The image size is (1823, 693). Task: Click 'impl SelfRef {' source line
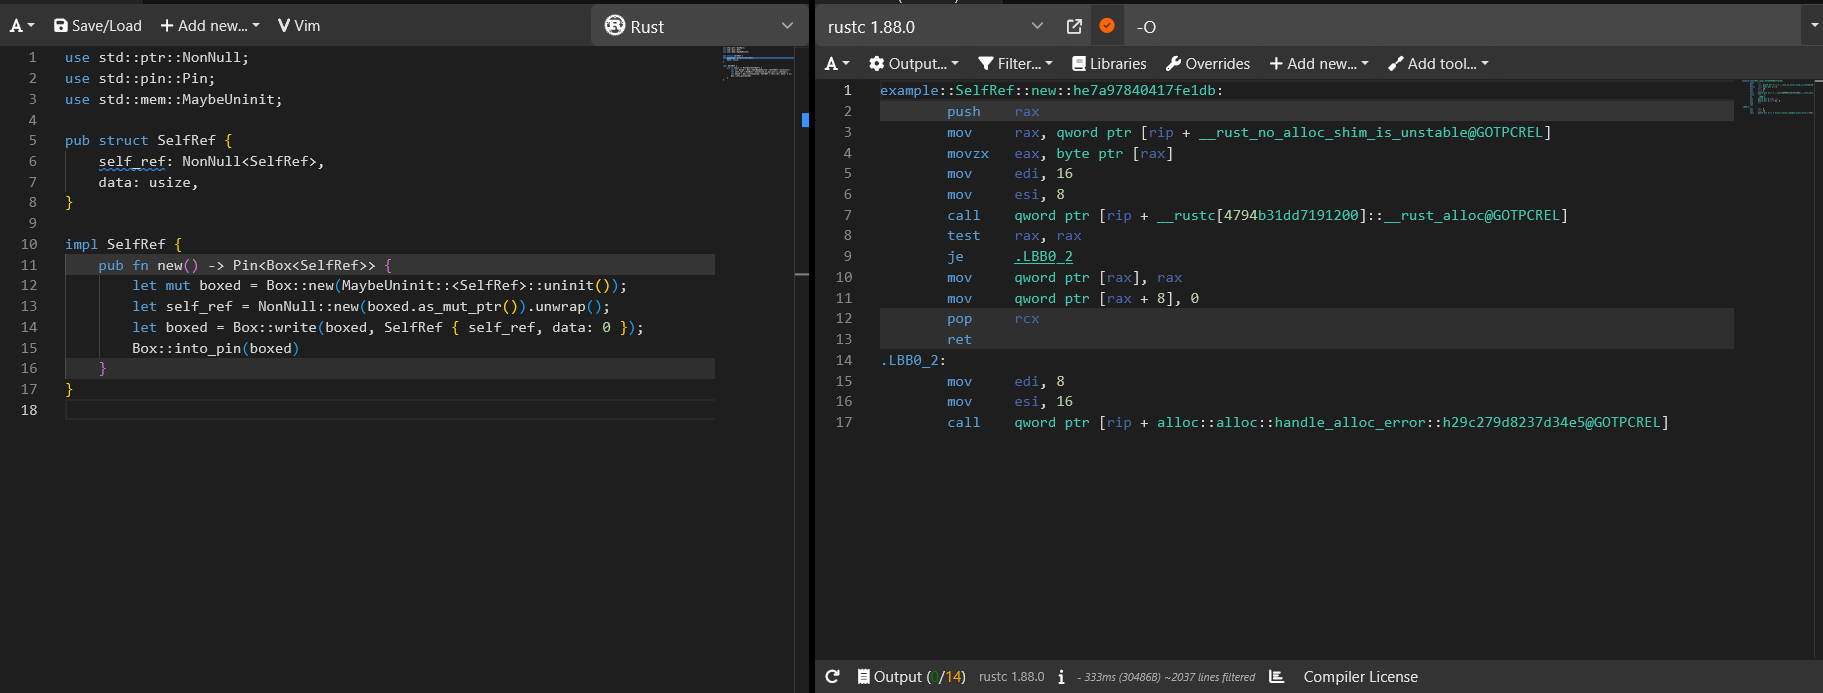pos(124,245)
